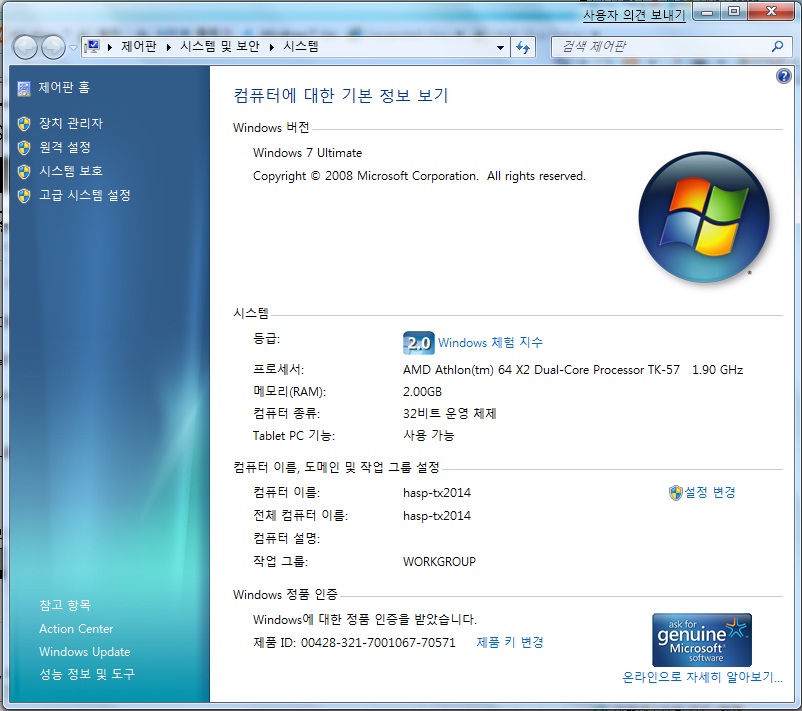
Task: Open Windows 체험 지수 link
Action: [x=490, y=342]
